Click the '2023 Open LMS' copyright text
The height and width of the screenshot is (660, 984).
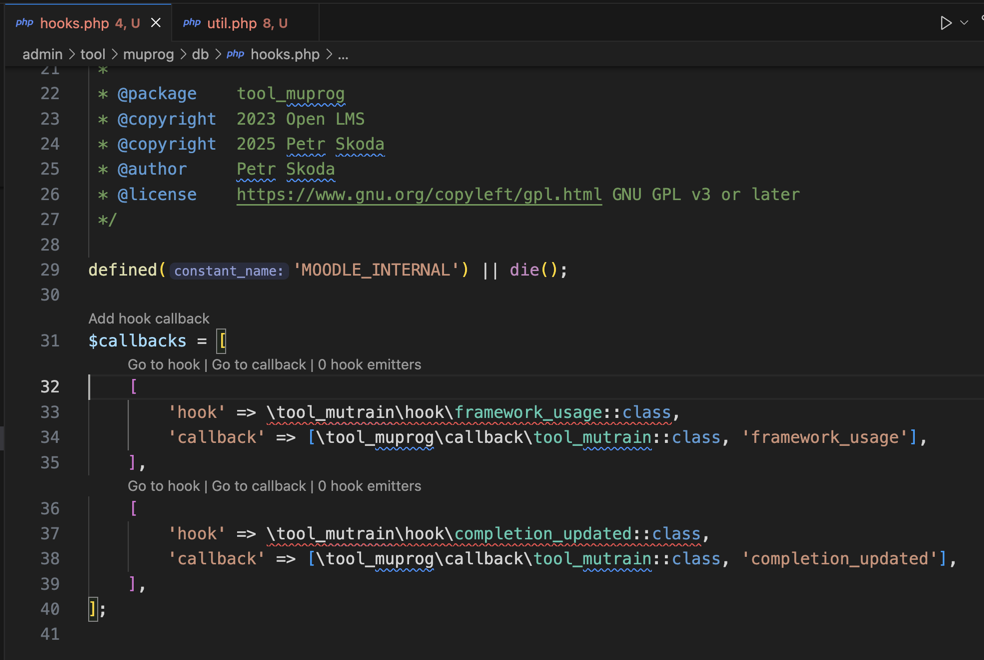(x=301, y=119)
